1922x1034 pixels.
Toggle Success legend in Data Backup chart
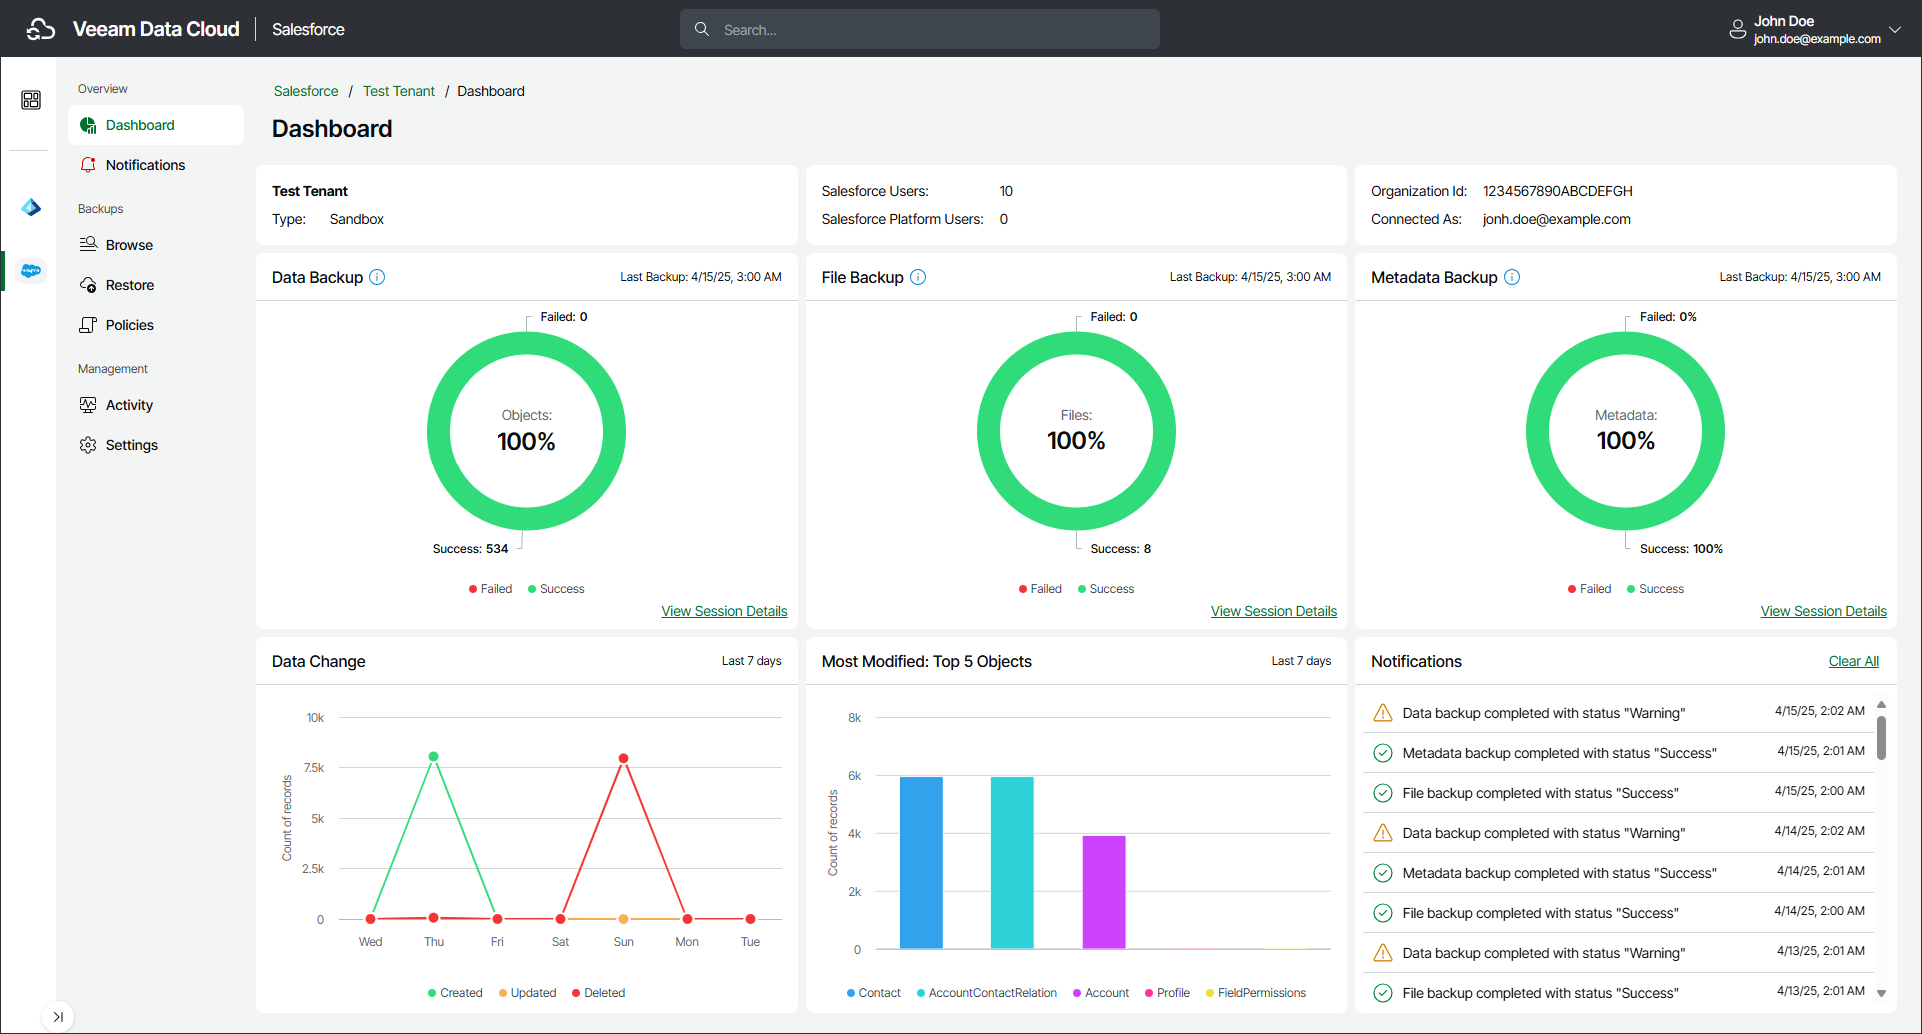556,589
